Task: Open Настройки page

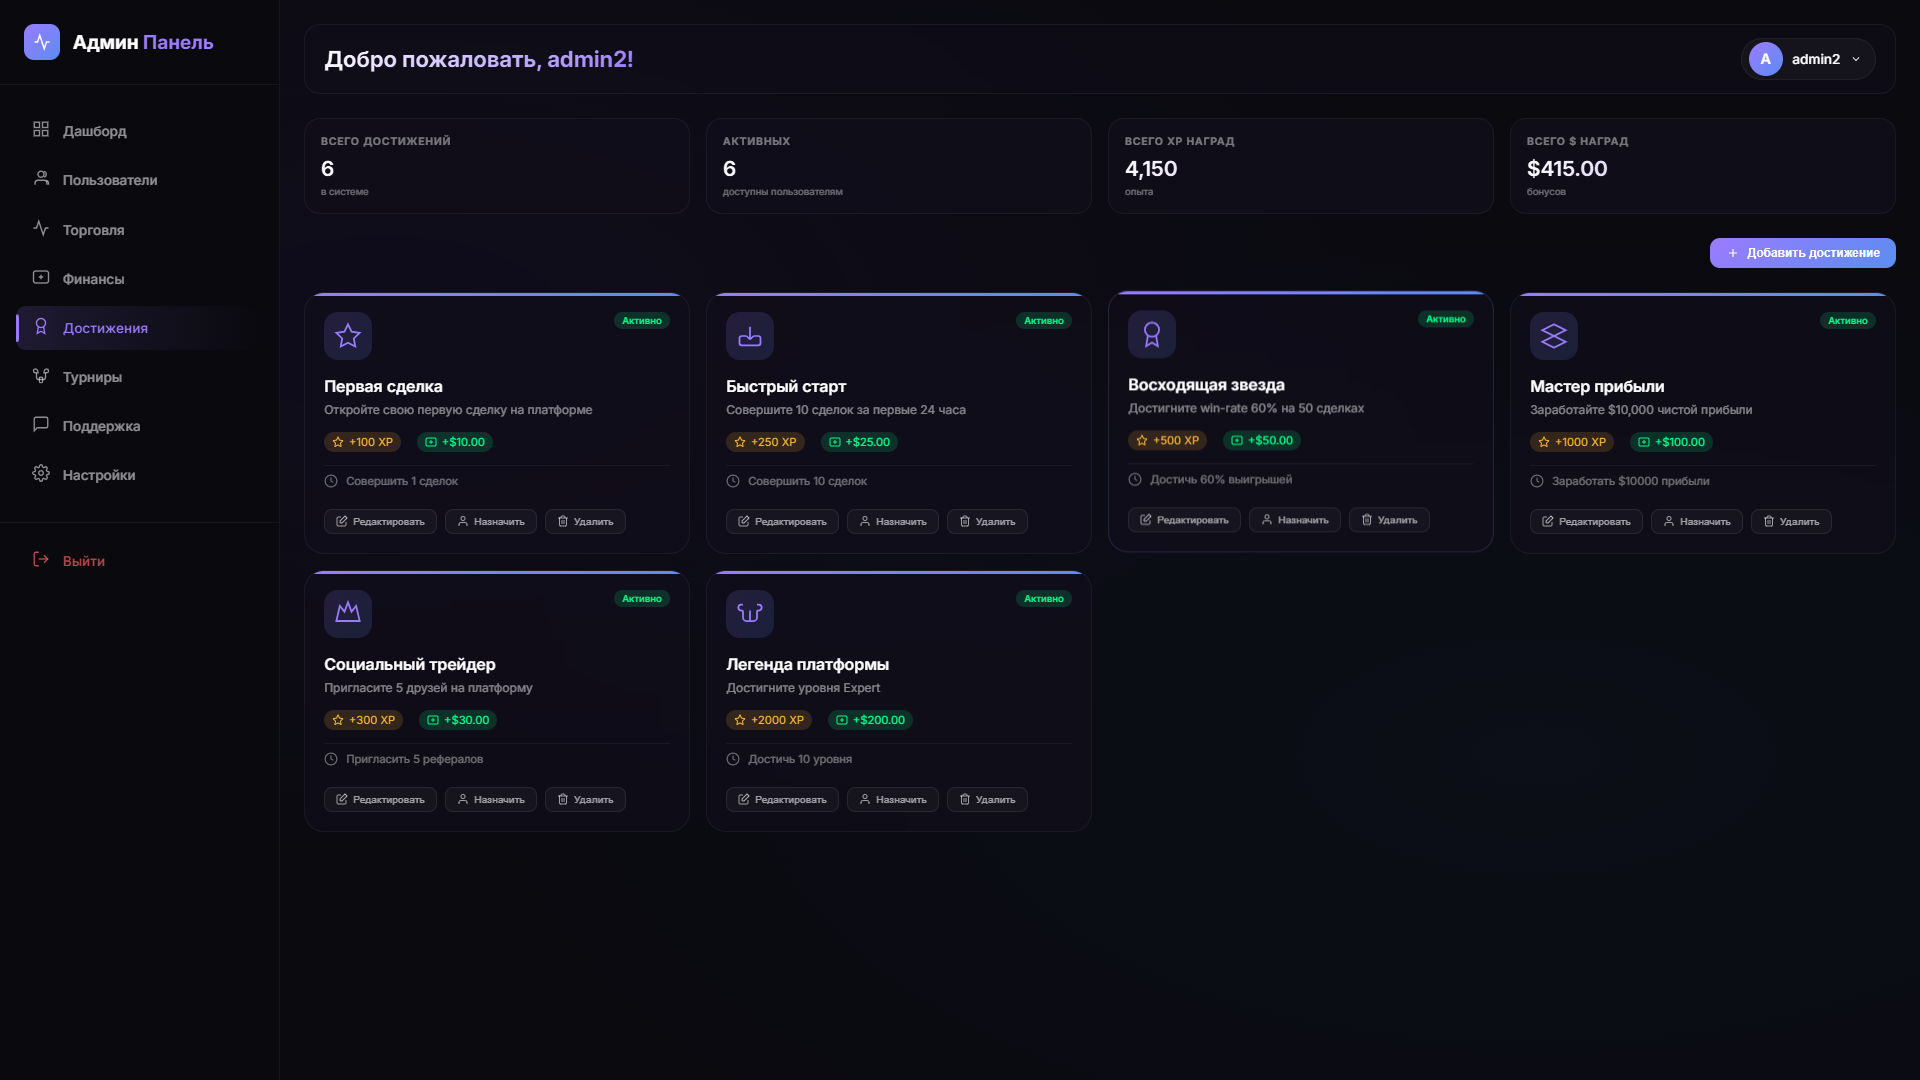Action: (140, 475)
